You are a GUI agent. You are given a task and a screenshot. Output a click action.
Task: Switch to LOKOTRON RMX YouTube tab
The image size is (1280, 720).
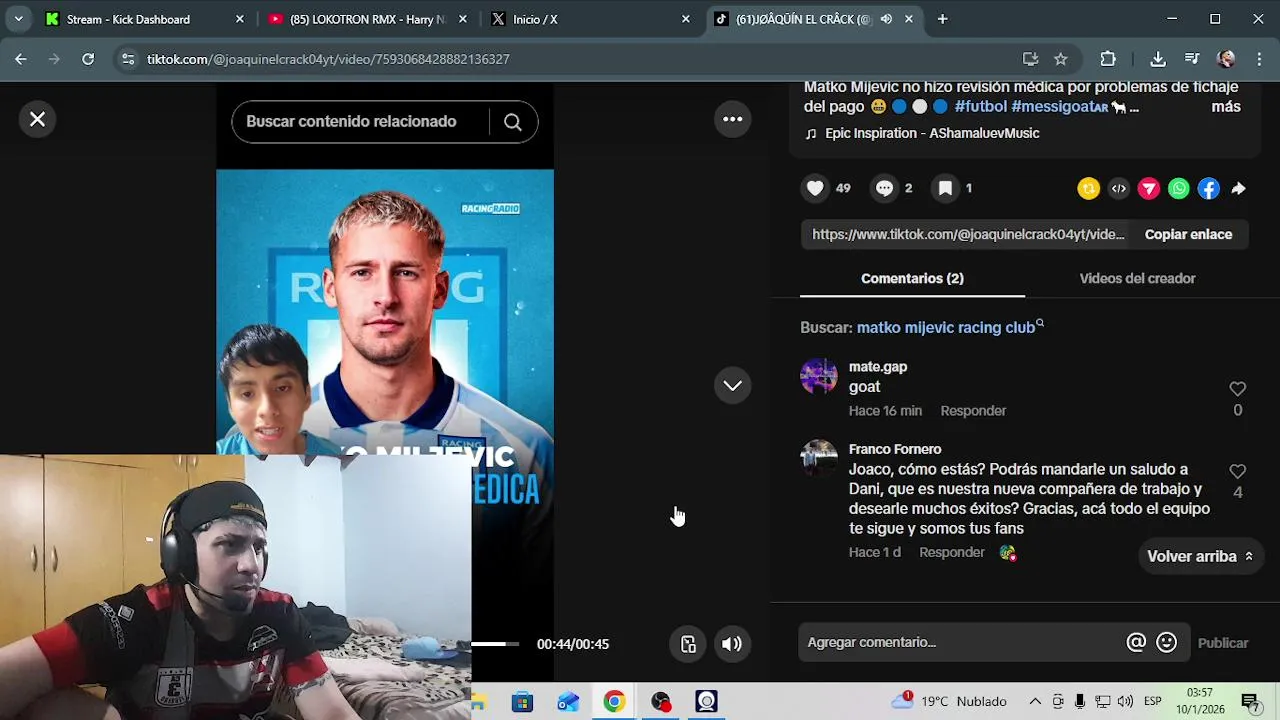[x=366, y=19]
